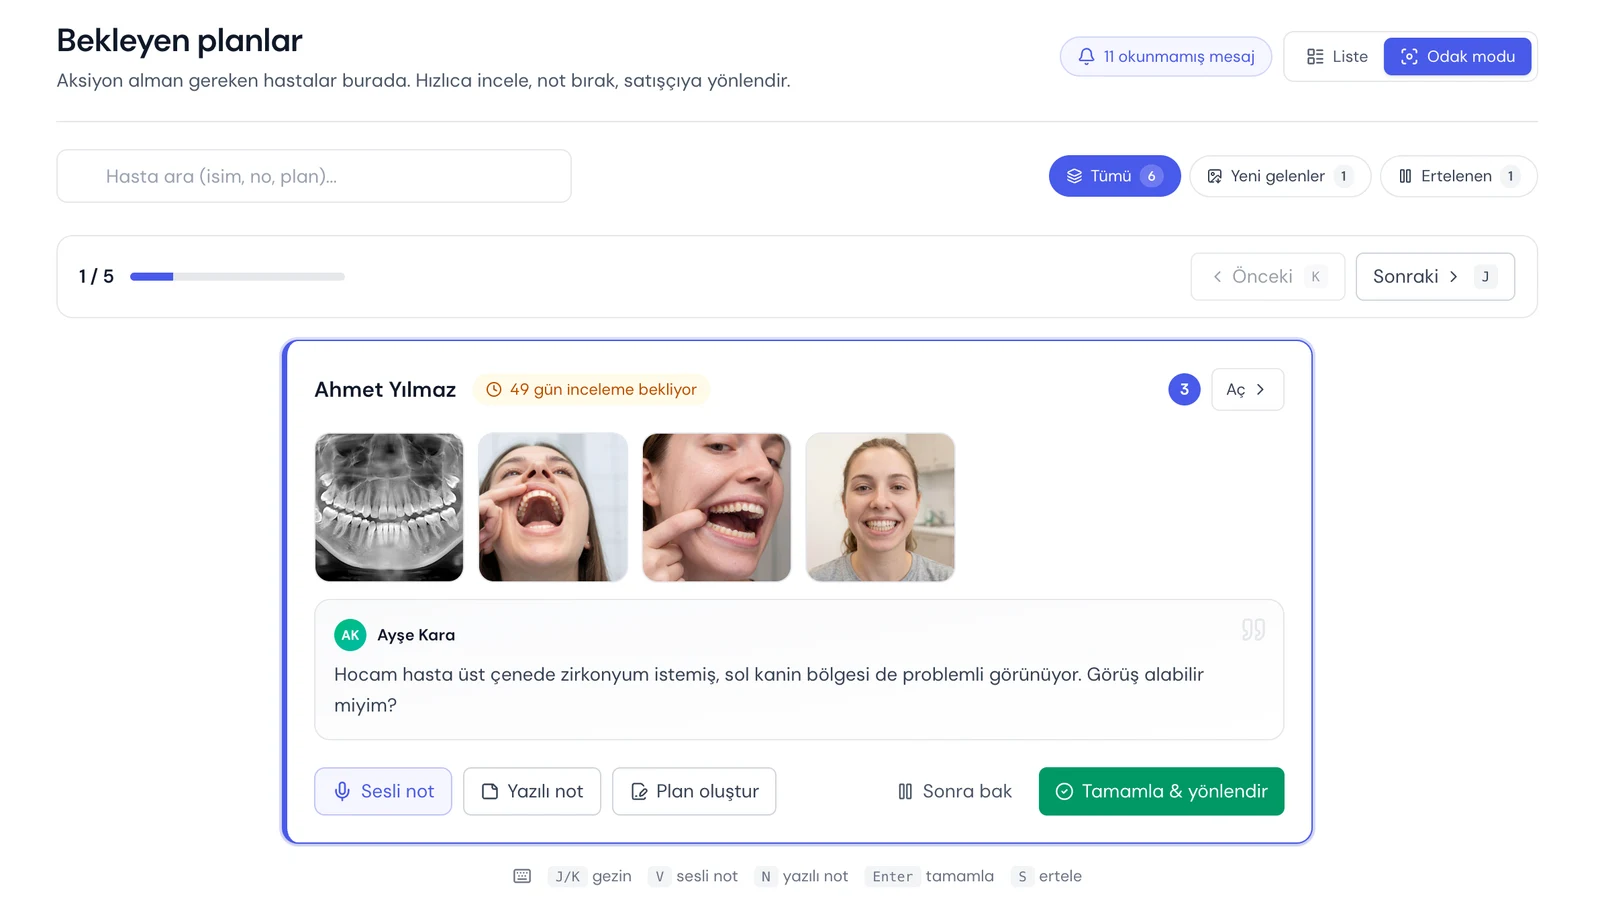Image resolution: width=1600 pixels, height=913 pixels.
Task: Click the quote icon in the note box
Action: [x=1253, y=629]
